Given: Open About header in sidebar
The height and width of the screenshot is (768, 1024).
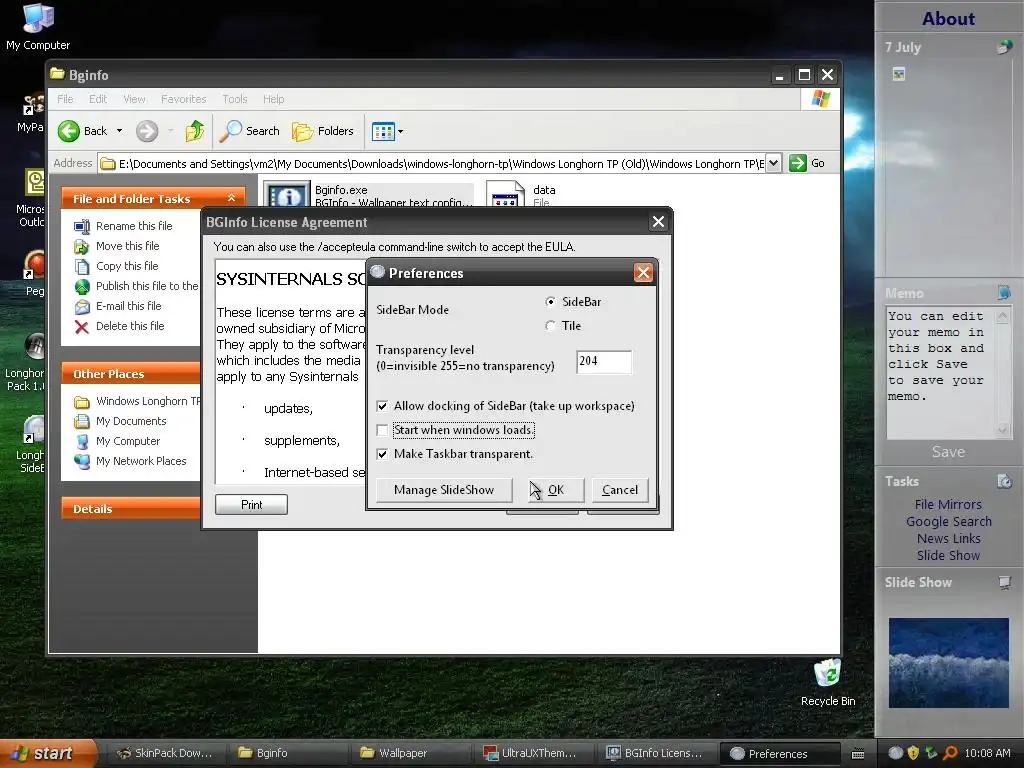Looking at the screenshot, I should (x=948, y=18).
